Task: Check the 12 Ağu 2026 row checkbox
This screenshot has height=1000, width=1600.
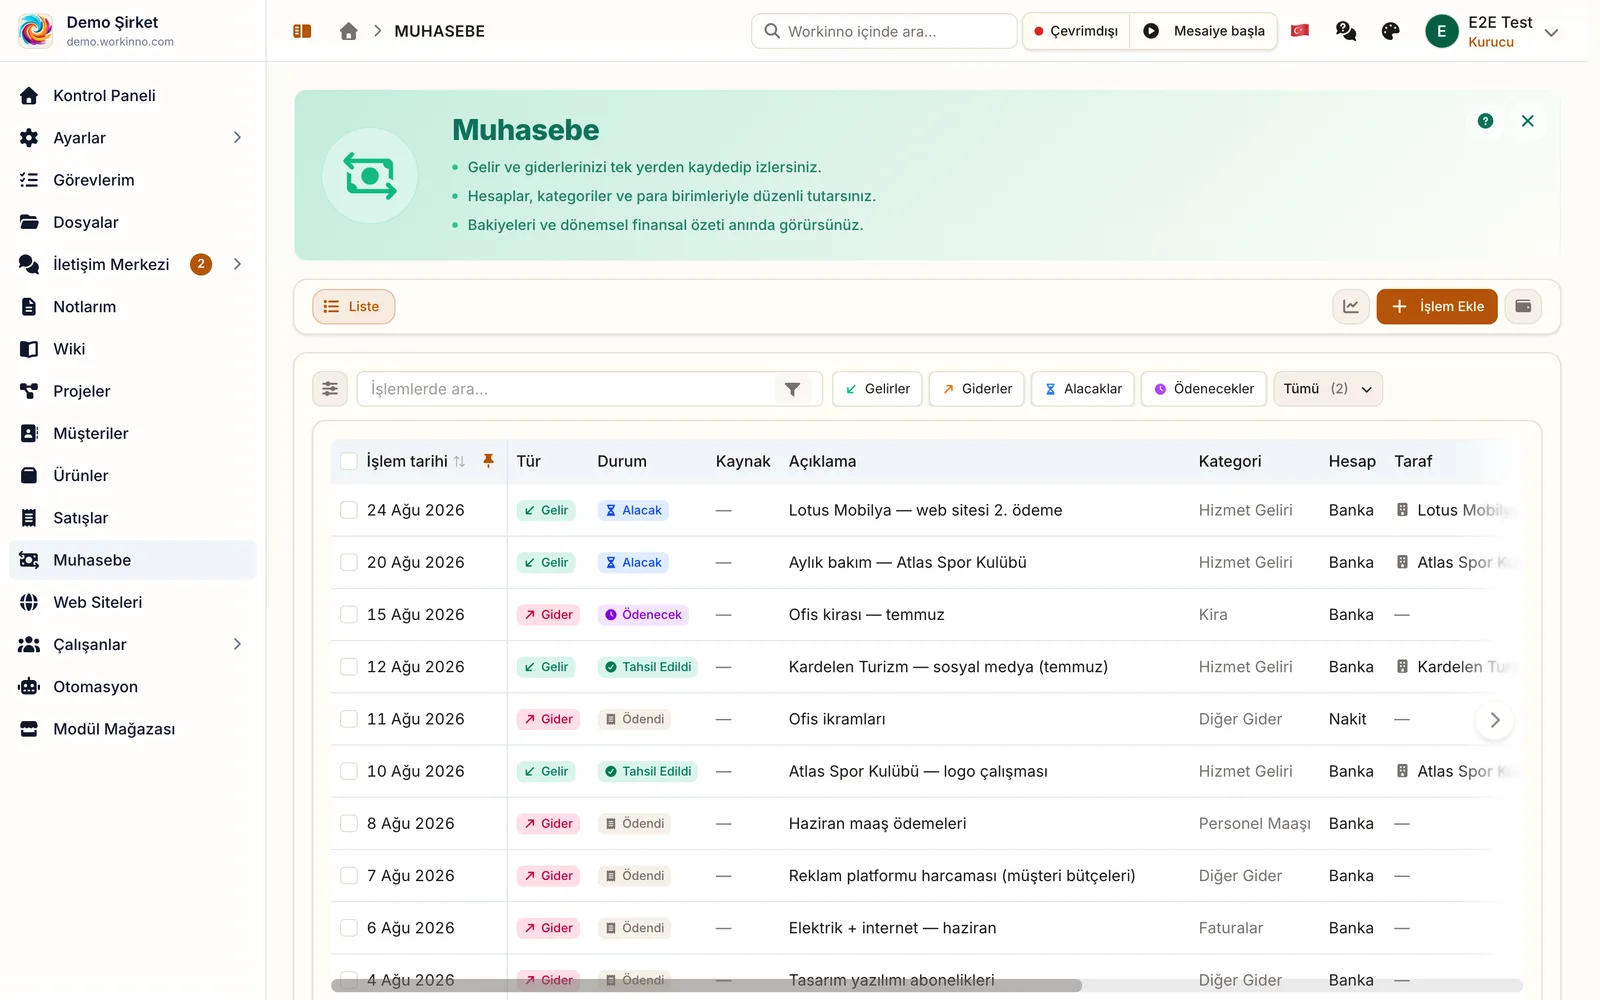Action: 349,666
